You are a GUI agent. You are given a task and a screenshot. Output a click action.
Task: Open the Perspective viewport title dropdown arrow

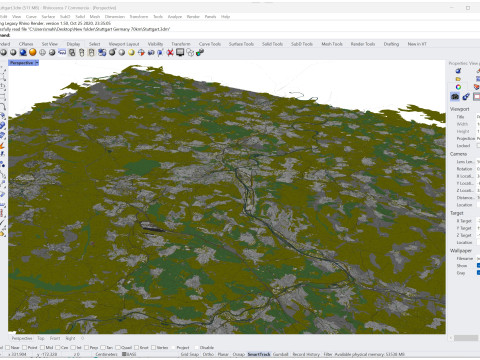coord(37,63)
